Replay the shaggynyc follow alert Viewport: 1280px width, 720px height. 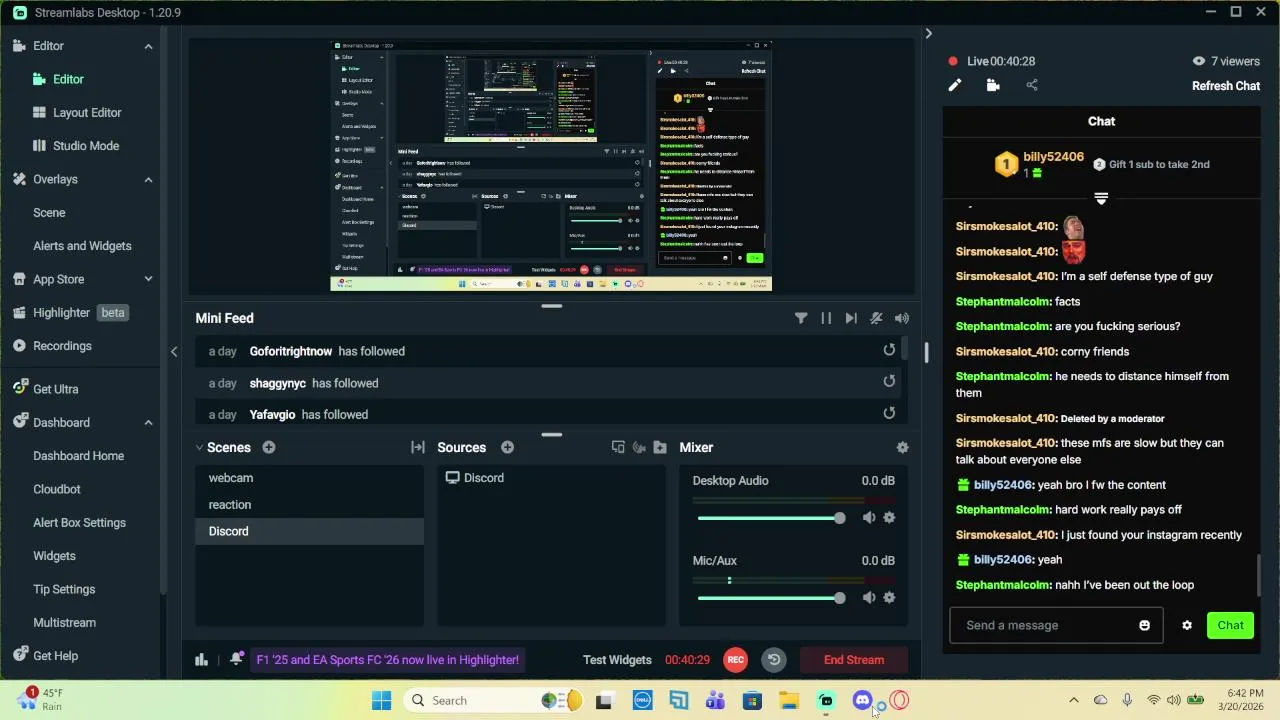(x=889, y=381)
